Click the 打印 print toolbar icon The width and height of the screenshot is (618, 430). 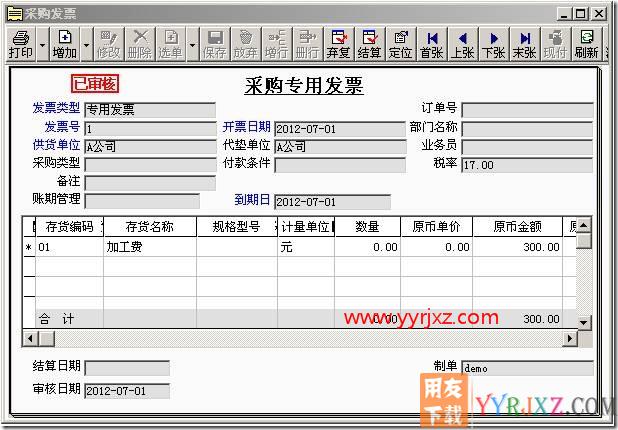21,44
